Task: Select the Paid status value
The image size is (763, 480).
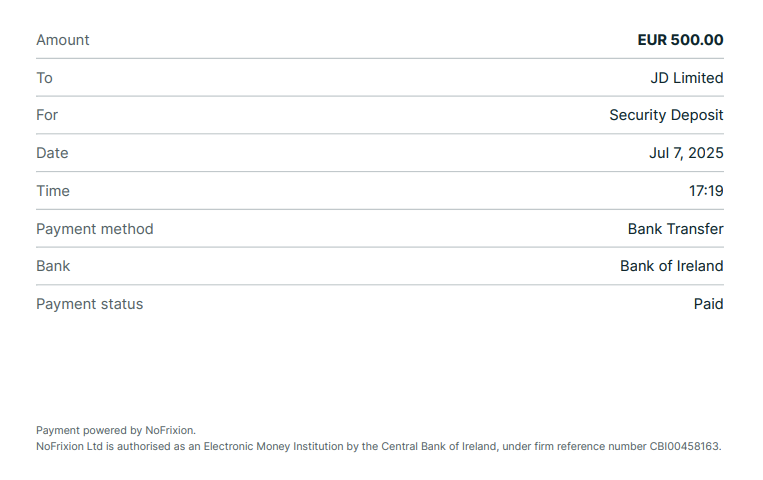Action: [x=708, y=304]
